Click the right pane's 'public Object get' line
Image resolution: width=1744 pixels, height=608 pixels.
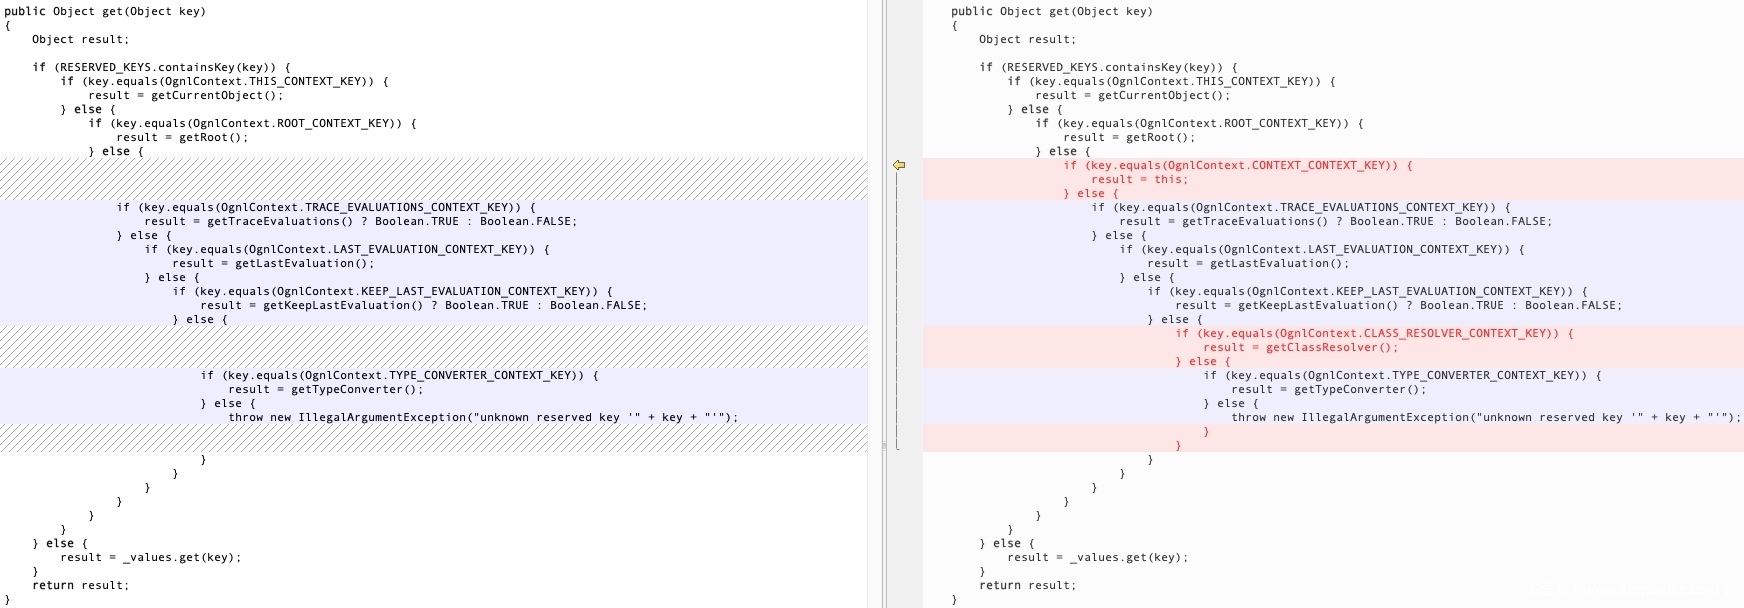tap(1051, 12)
